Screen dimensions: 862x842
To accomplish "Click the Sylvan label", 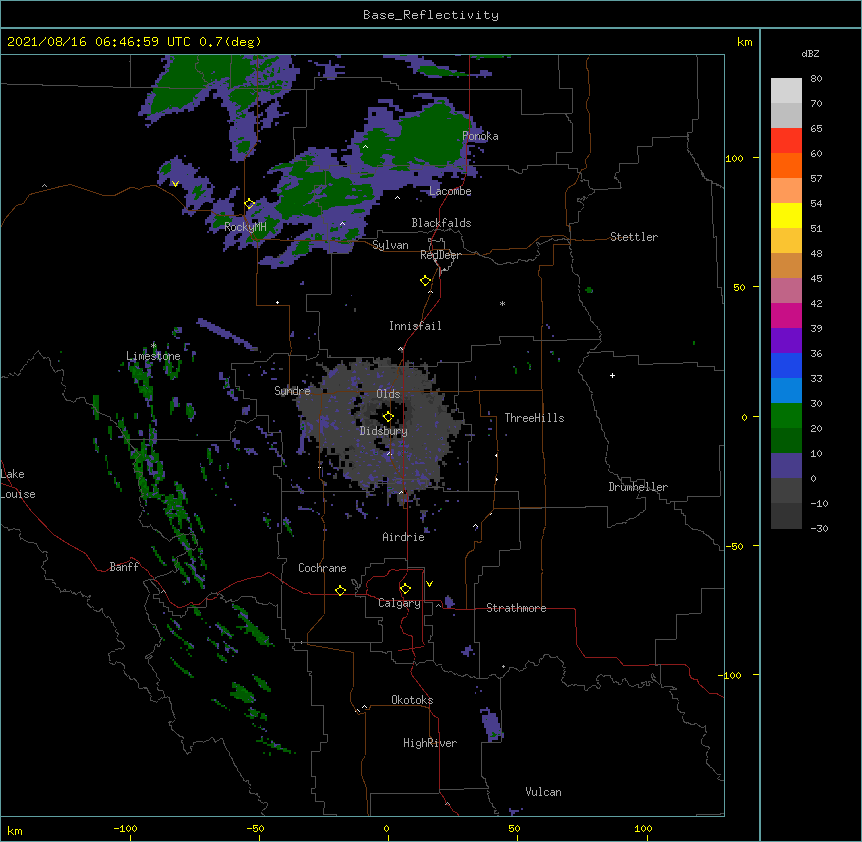I will pos(390,245).
